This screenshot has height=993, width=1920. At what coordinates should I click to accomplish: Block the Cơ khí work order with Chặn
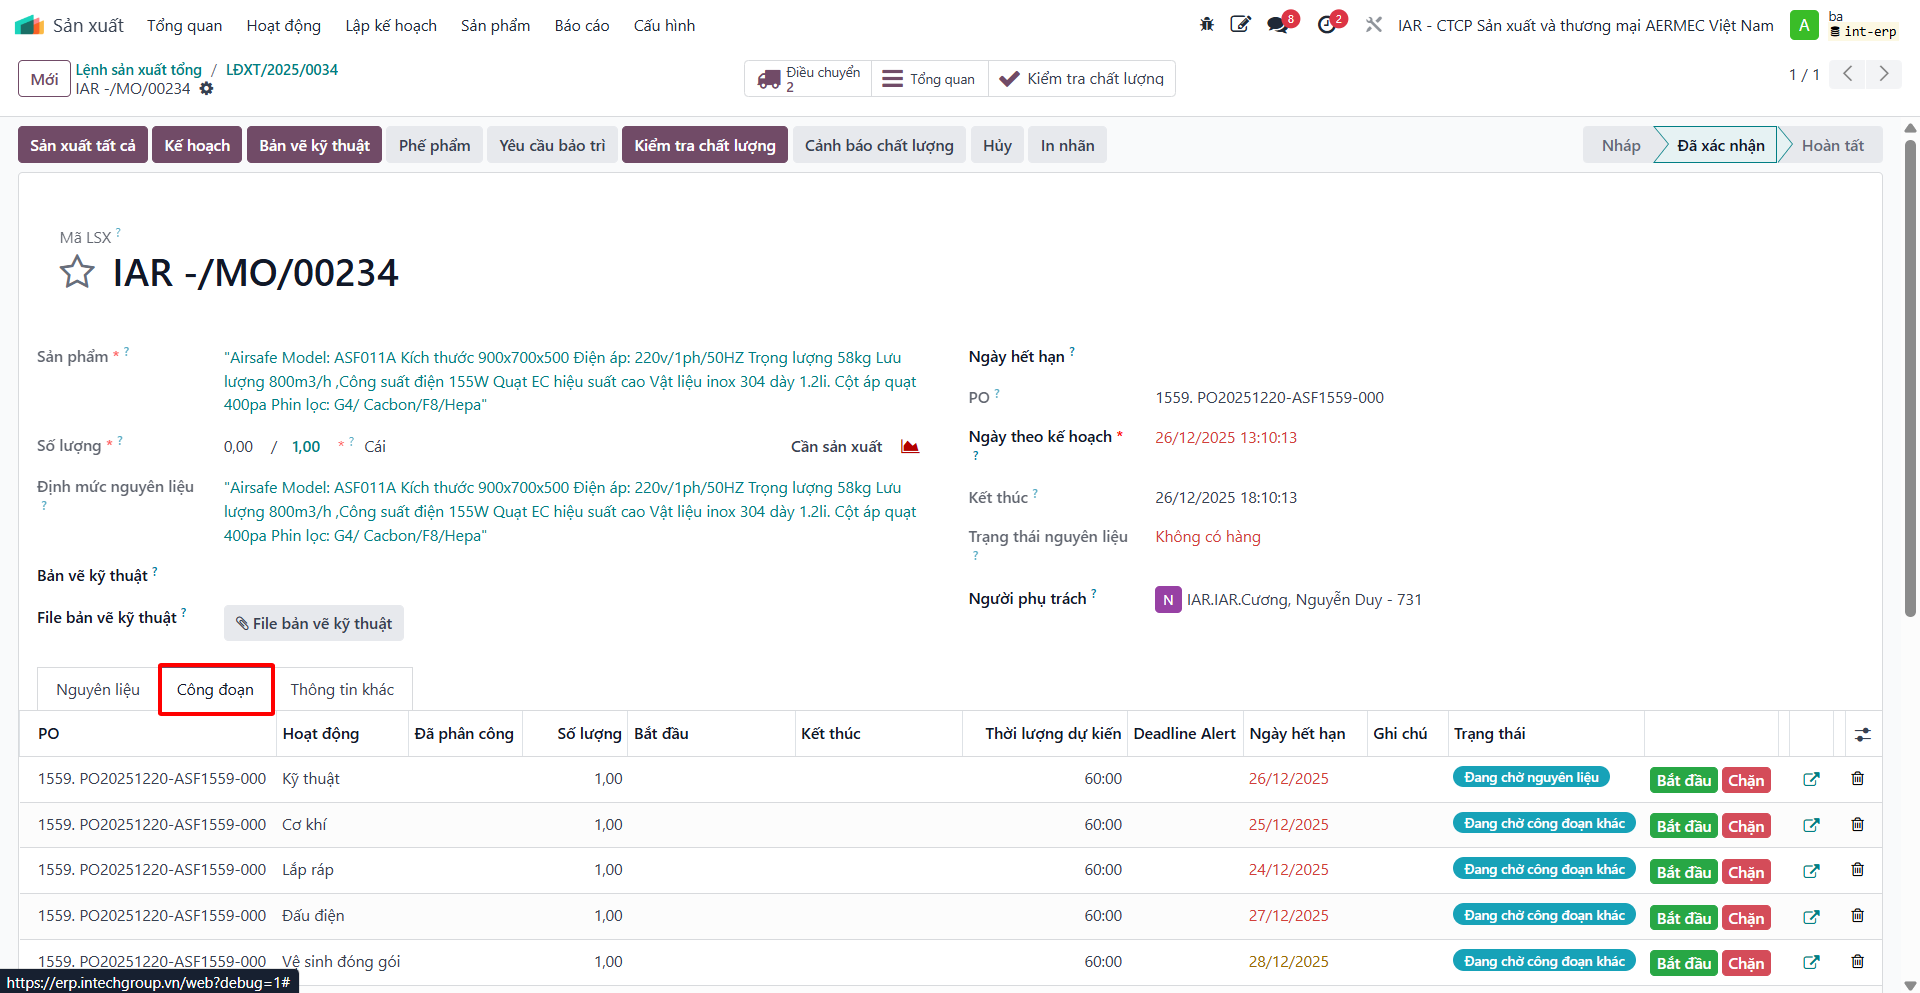coord(1746,826)
